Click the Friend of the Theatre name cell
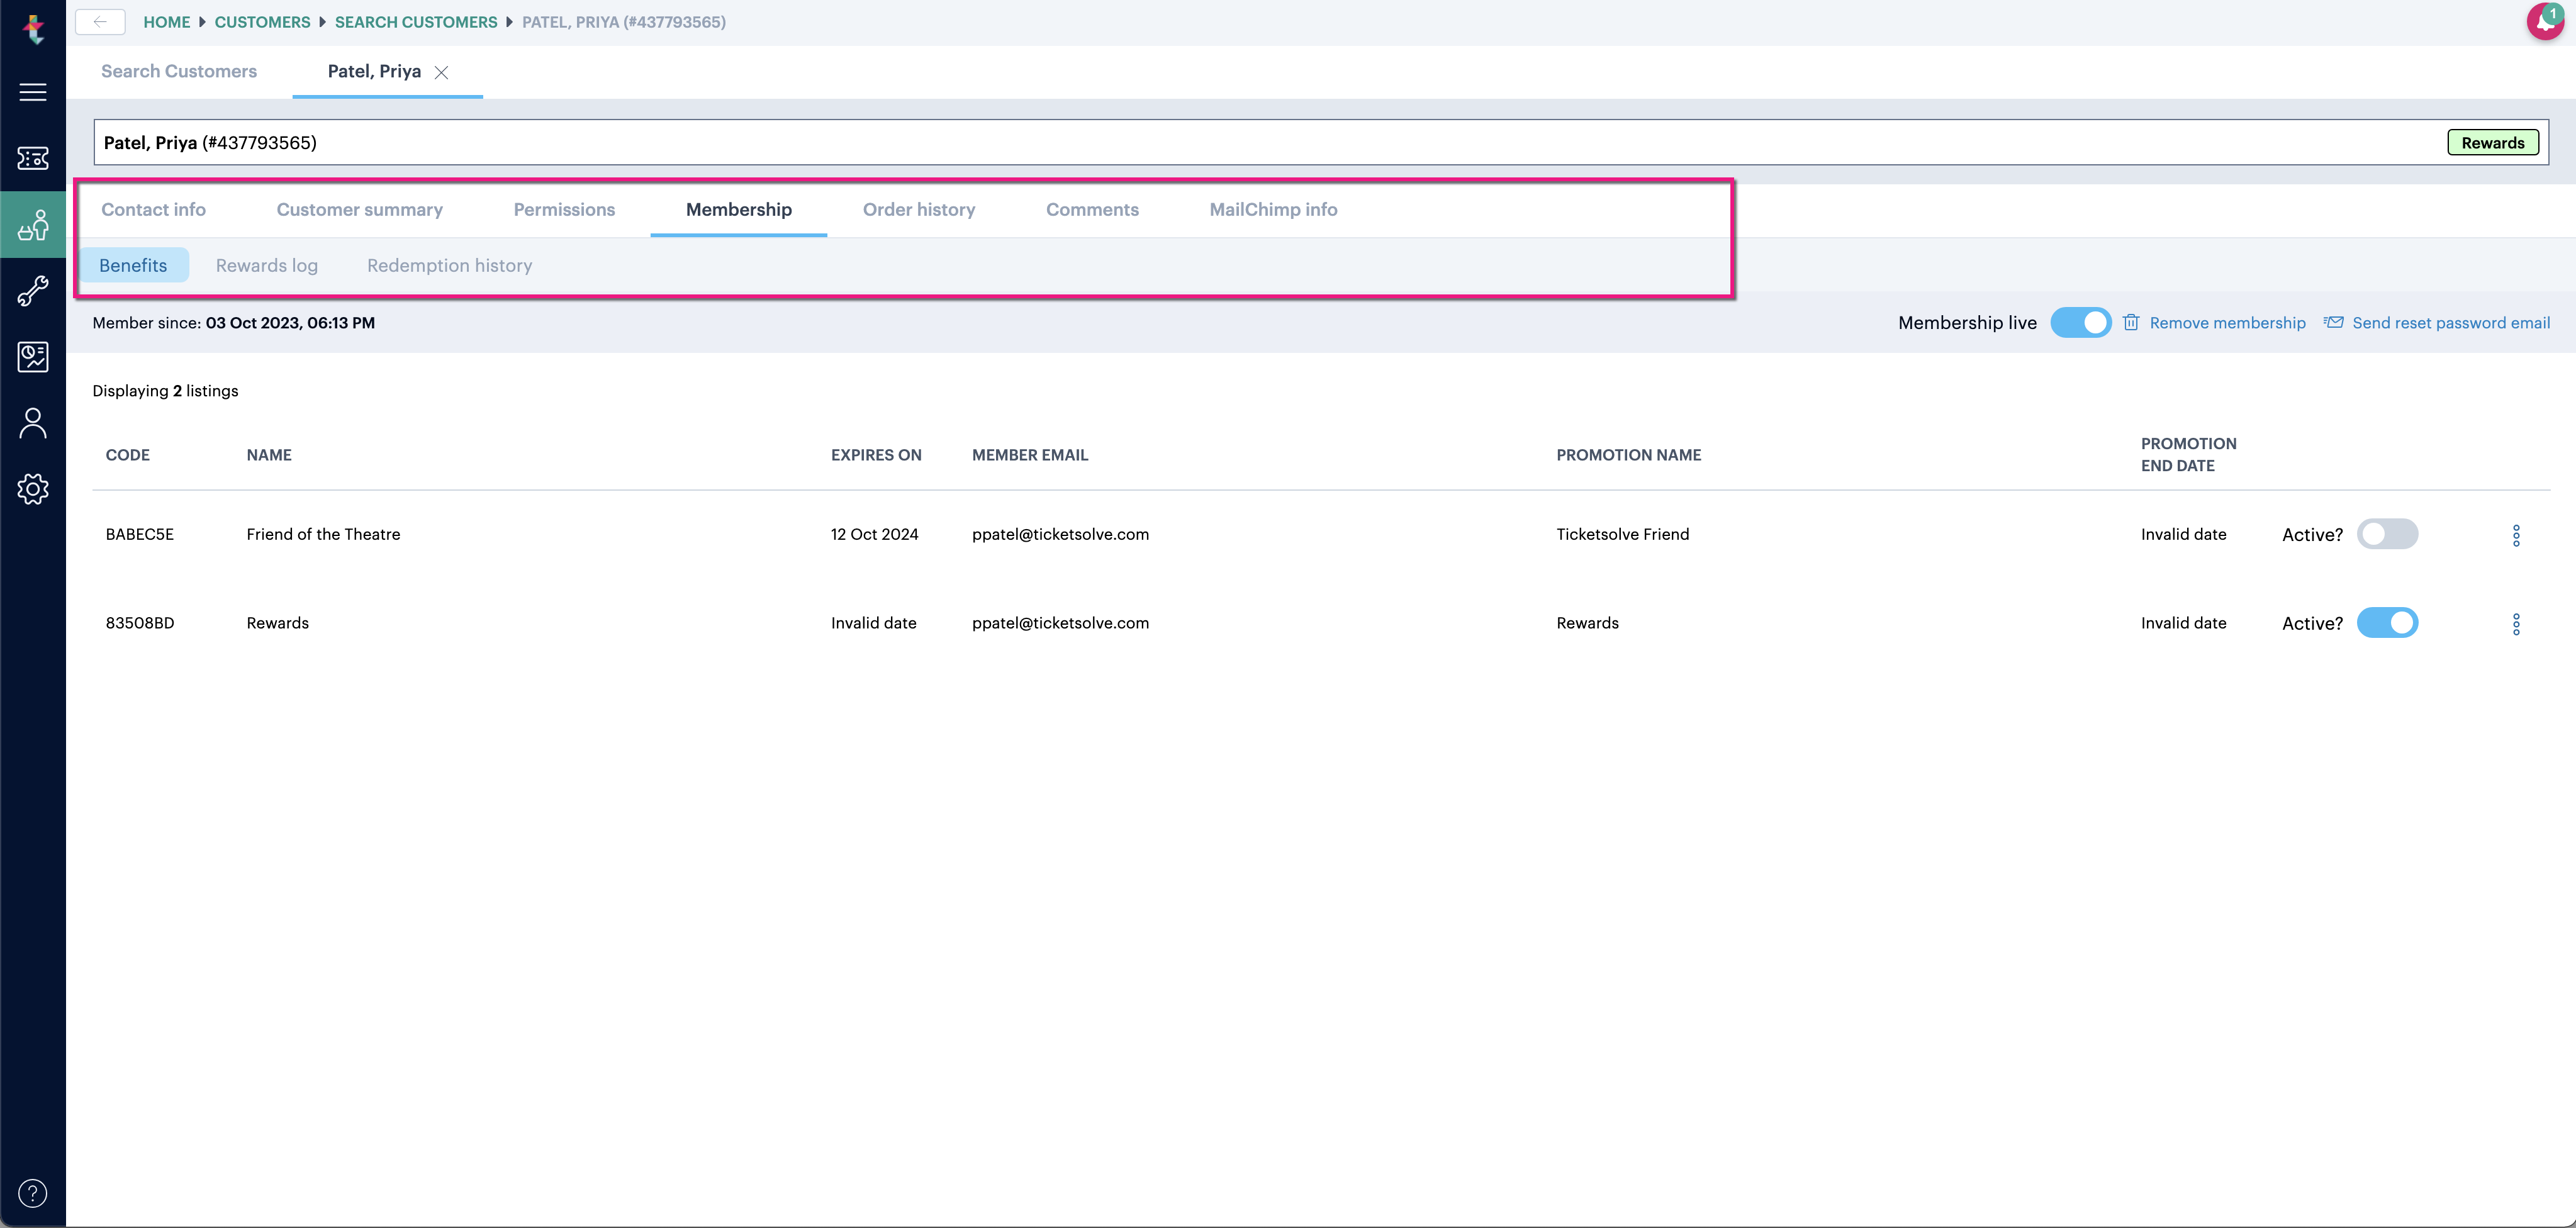 pos(323,534)
